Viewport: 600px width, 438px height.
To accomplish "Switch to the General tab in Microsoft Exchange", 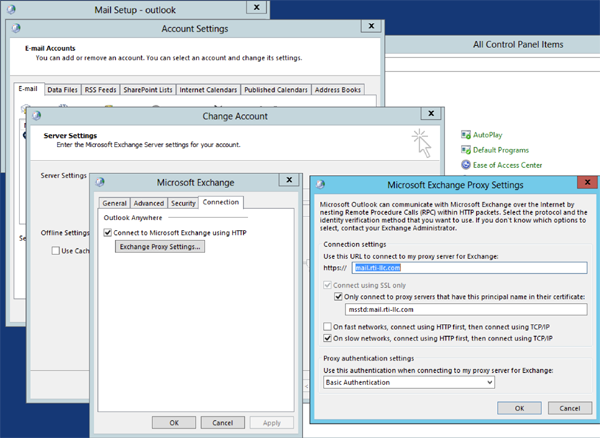I will tap(114, 203).
